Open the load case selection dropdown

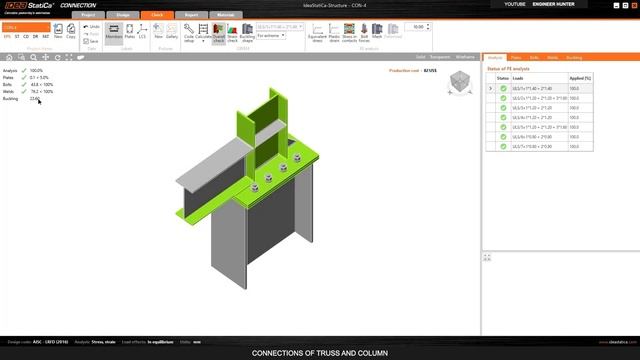pos(280,27)
